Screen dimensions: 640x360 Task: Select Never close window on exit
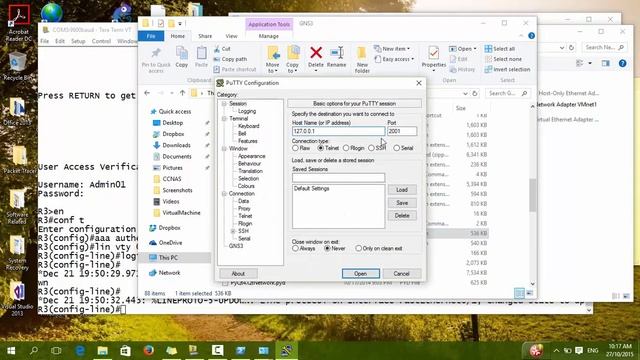[335, 248]
